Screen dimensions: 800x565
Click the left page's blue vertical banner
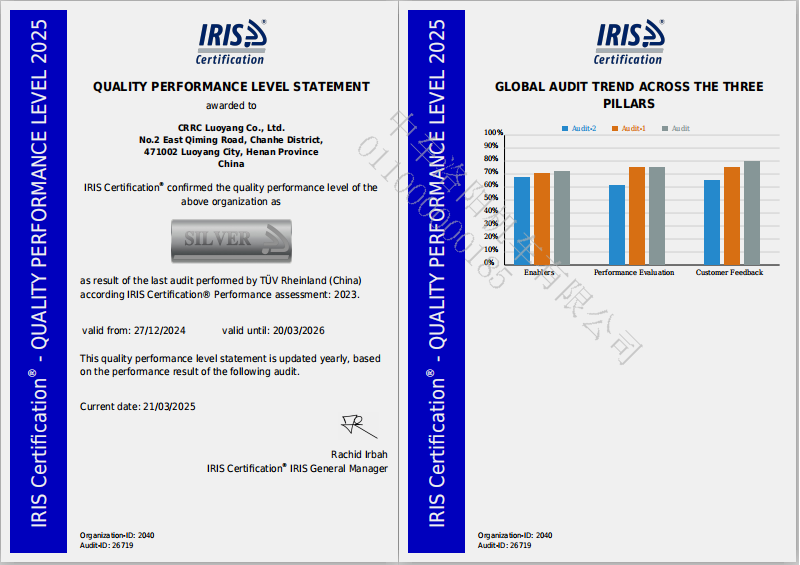point(39,280)
